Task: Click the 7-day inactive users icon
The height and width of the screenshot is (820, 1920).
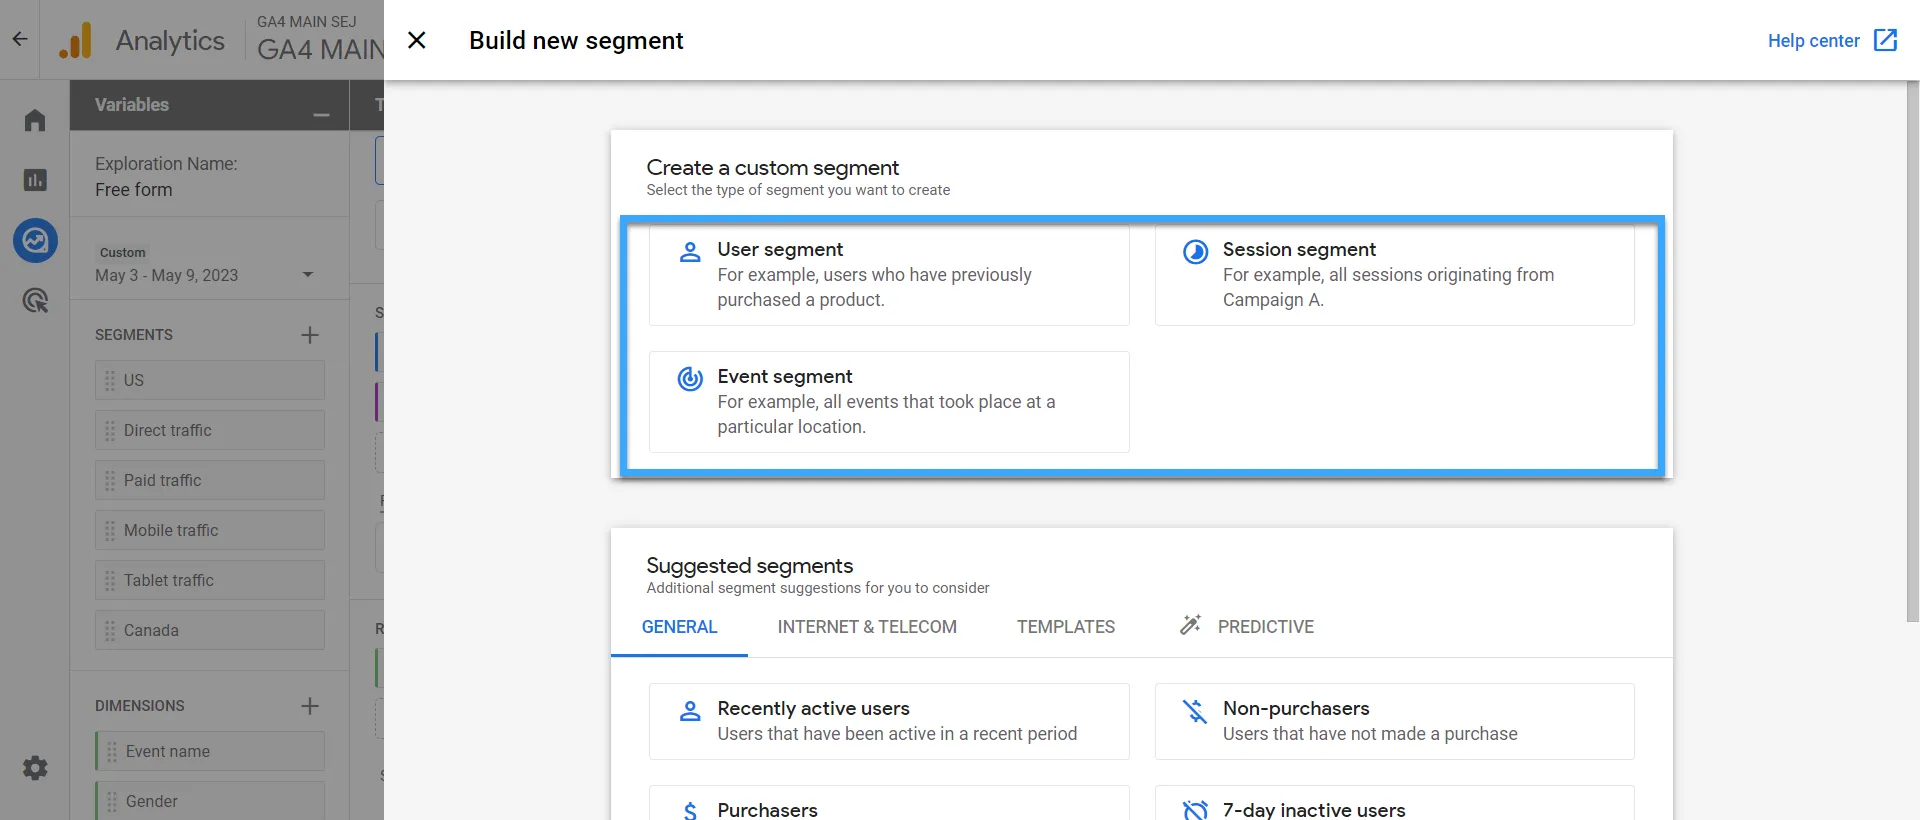Action: click(1195, 810)
